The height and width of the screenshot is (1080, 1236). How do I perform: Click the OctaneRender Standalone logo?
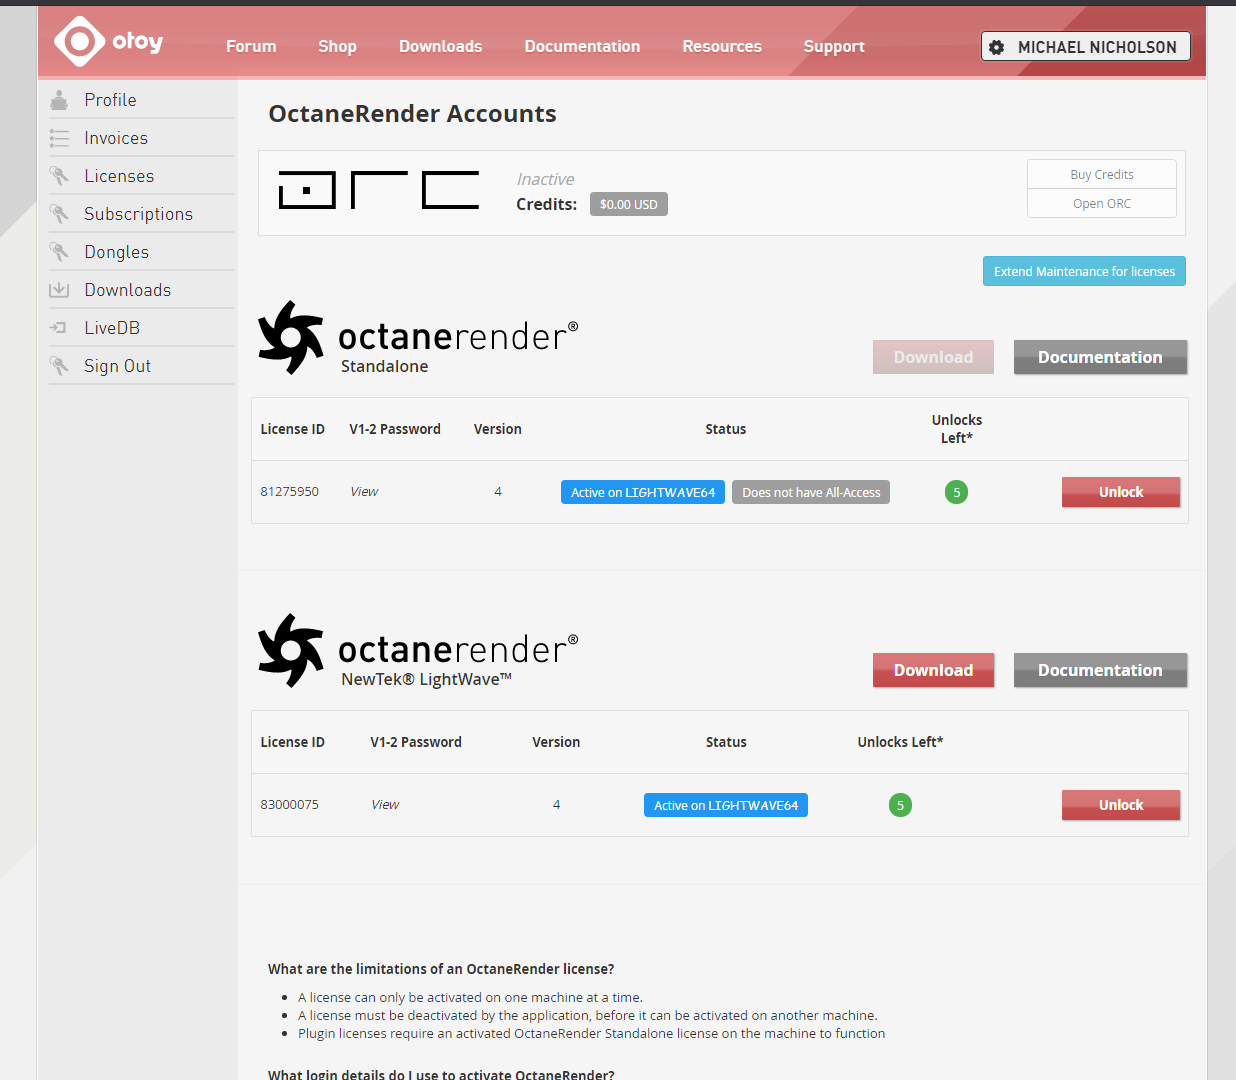(x=418, y=338)
